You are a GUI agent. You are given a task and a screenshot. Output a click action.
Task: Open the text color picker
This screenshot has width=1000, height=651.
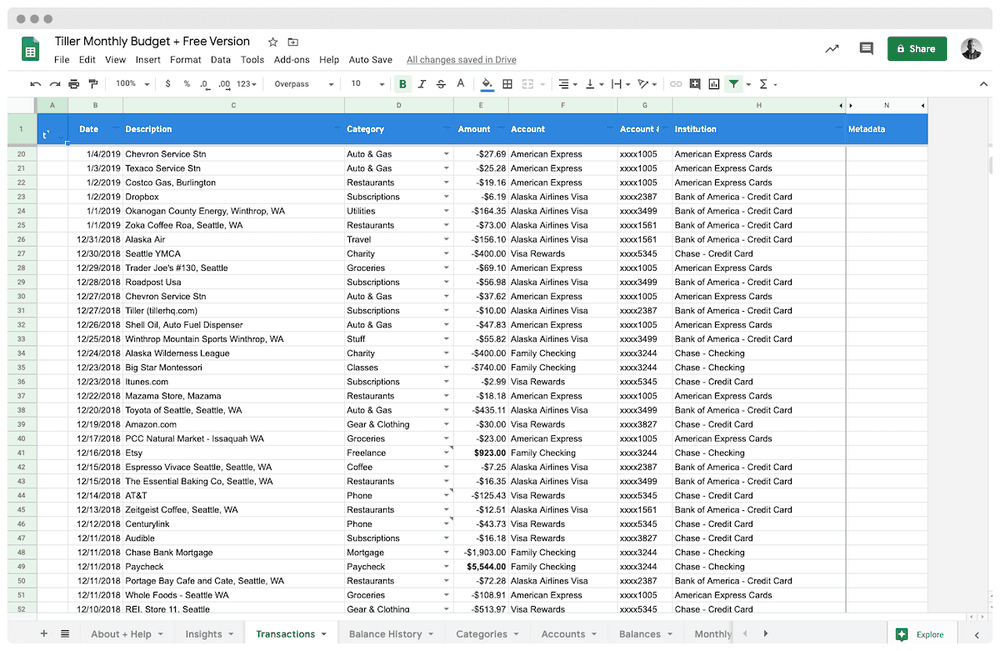[x=460, y=84]
